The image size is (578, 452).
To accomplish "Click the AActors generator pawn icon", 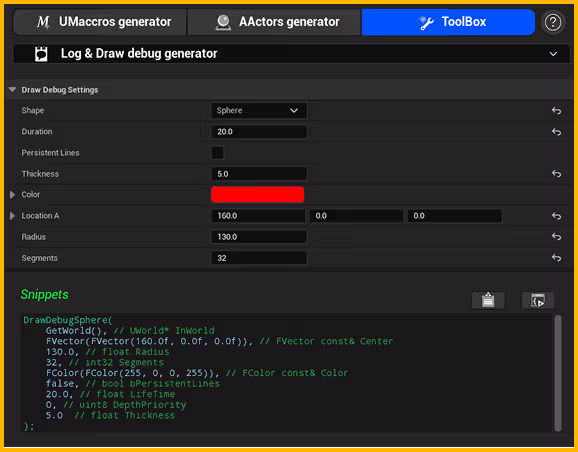I will tap(223, 22).
